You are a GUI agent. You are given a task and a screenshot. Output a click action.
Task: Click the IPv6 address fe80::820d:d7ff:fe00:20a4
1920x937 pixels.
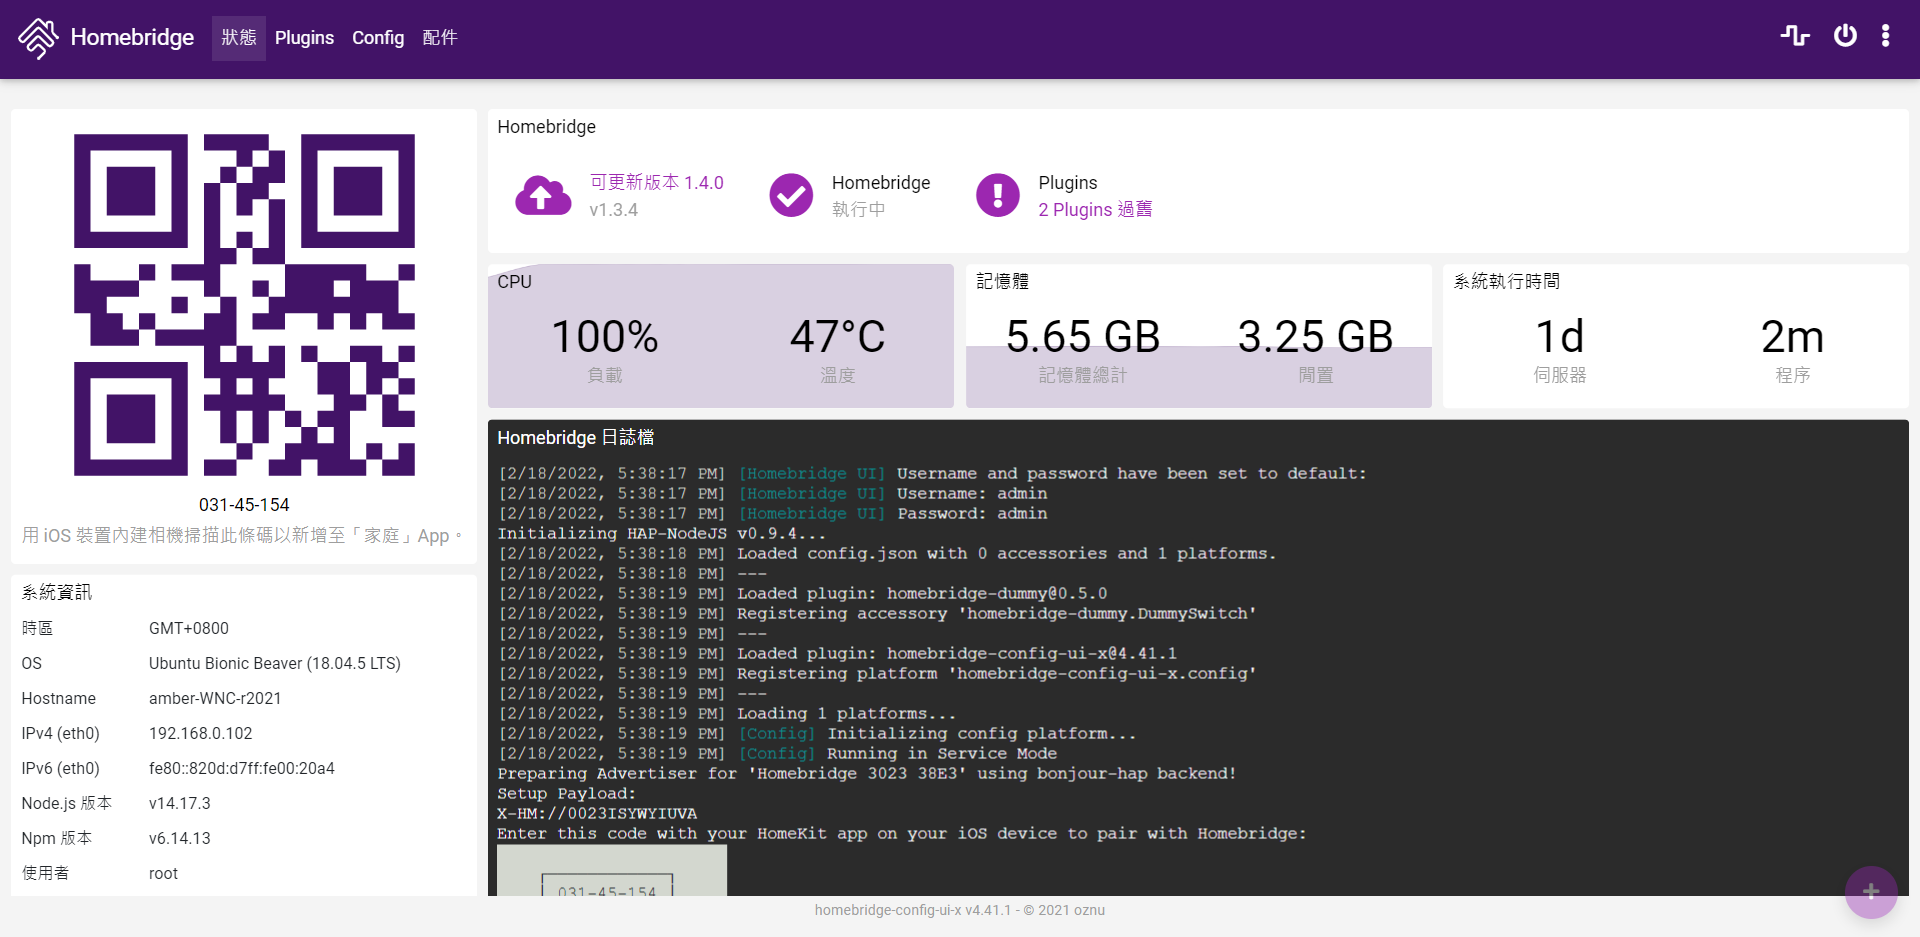(x=242, y=769)
